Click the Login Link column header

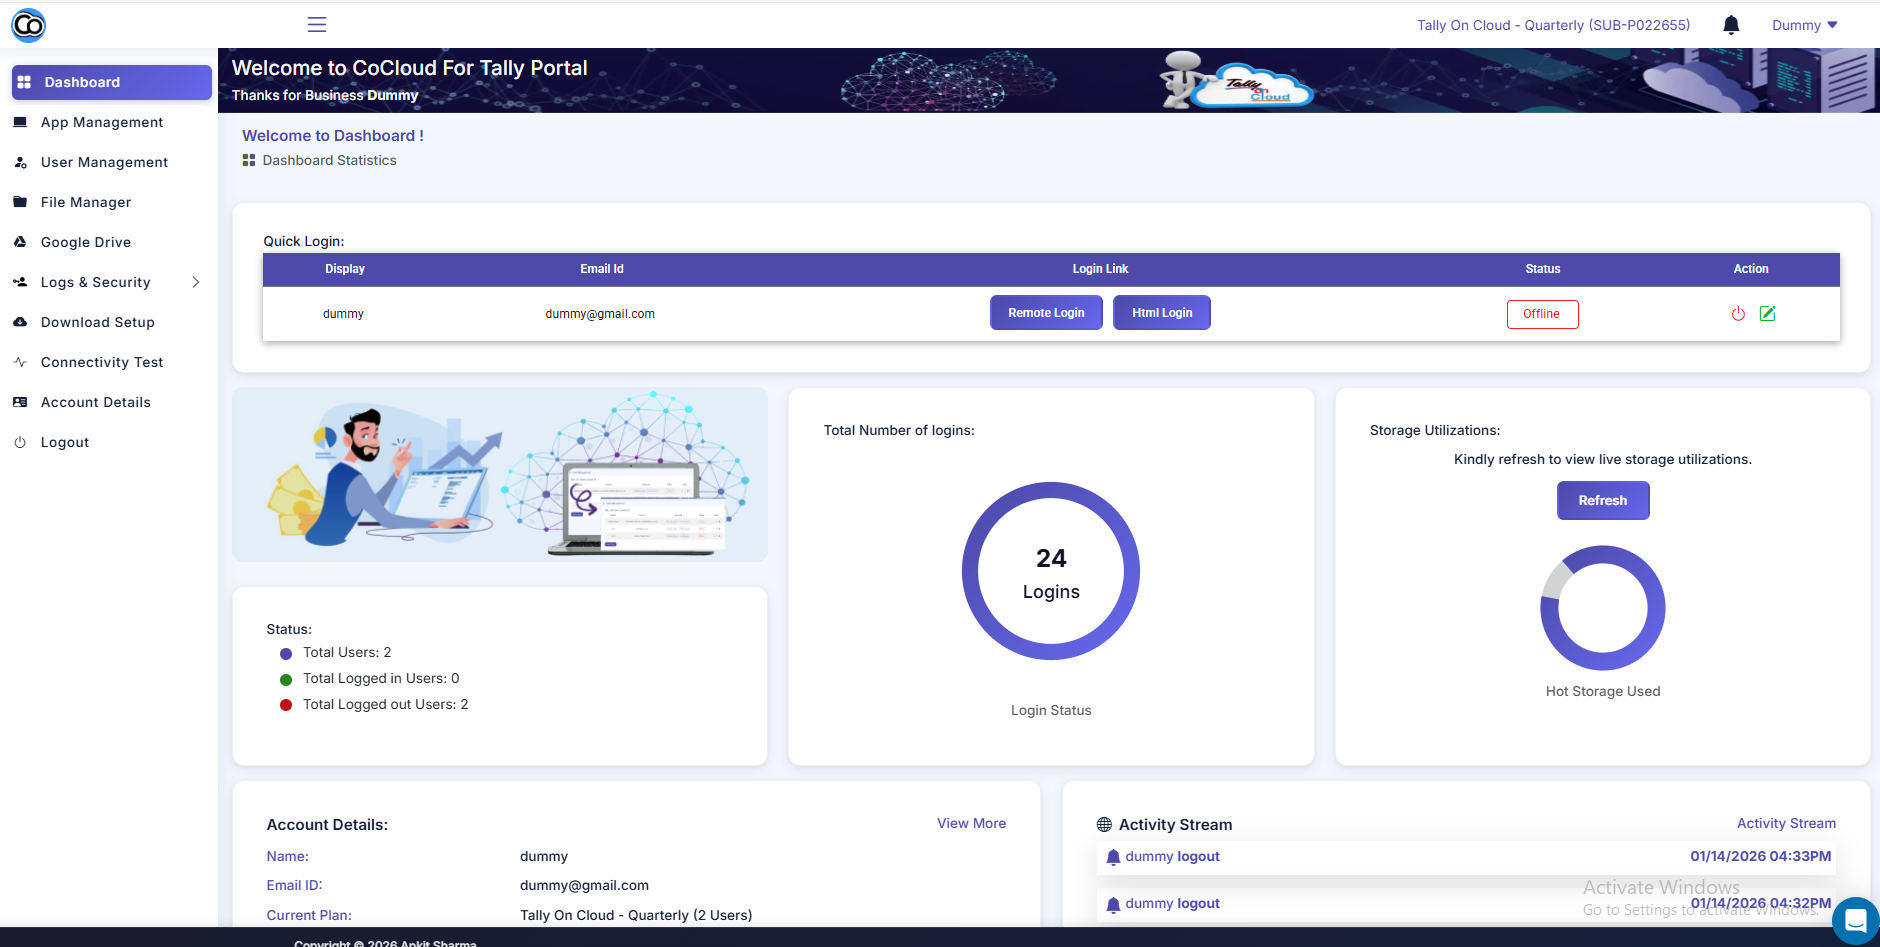pos(1100,269)
